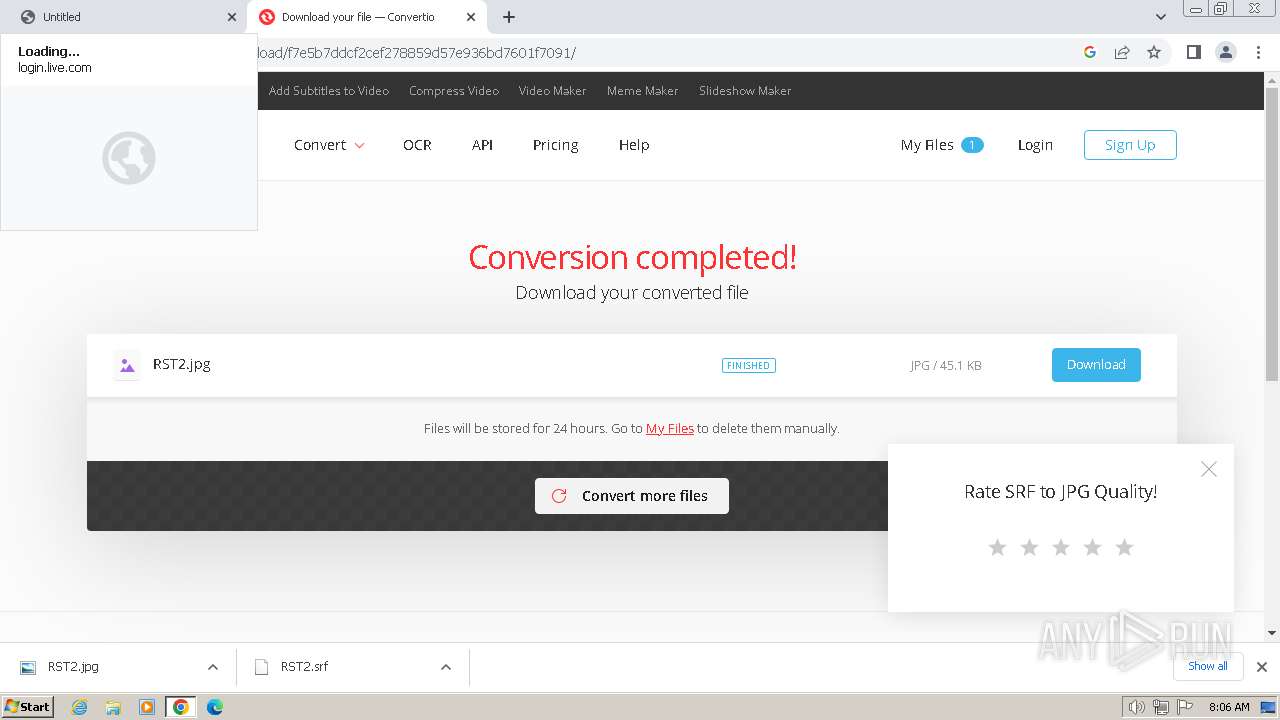Viewport: 1280px width, 720px height.
Task: Click the first rating star
Action: point(997,547)
